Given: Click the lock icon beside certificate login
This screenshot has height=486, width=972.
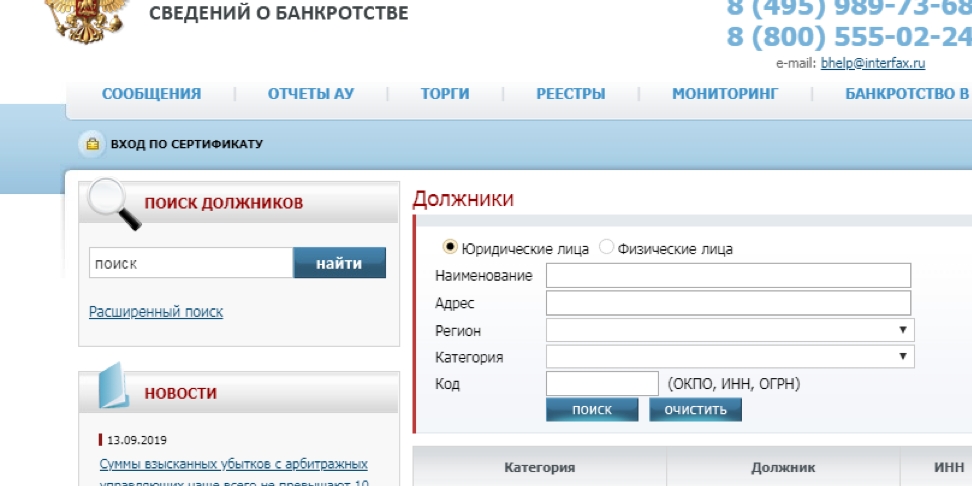Looking at the screenshot, I should tap(92, 145).
